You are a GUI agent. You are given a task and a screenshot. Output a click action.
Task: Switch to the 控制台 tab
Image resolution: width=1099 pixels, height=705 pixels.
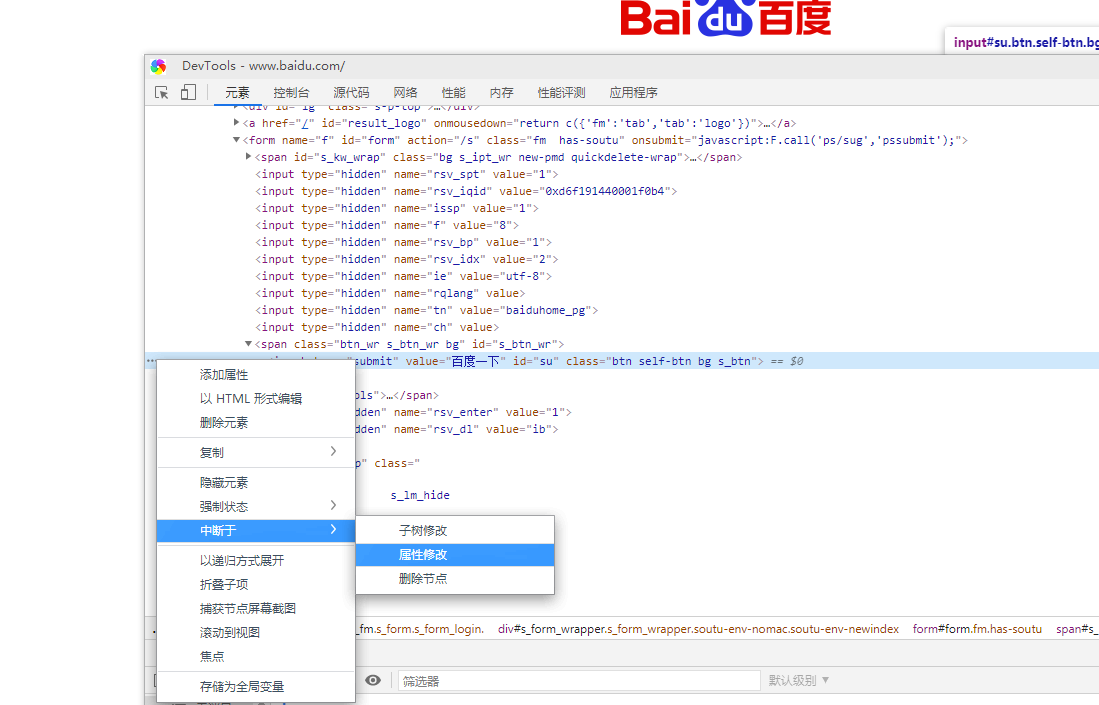point(291,93)
